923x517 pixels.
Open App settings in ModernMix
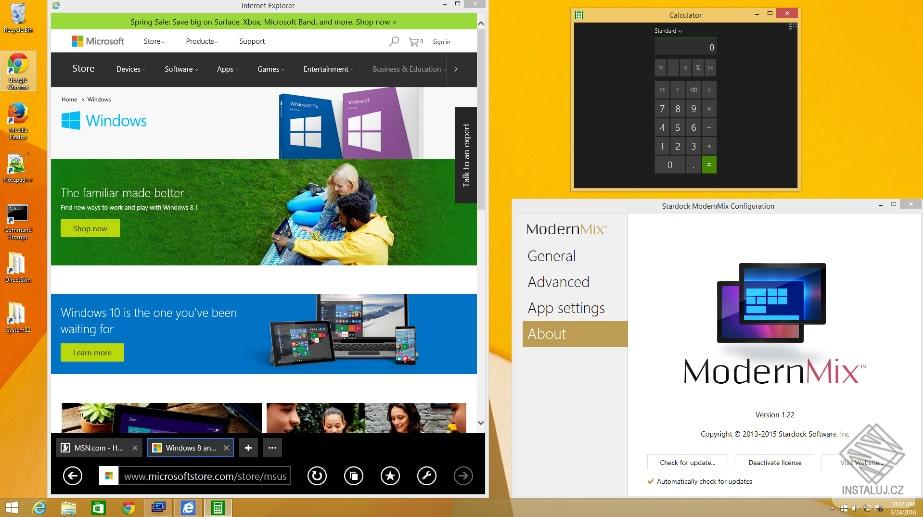[566, 308]
